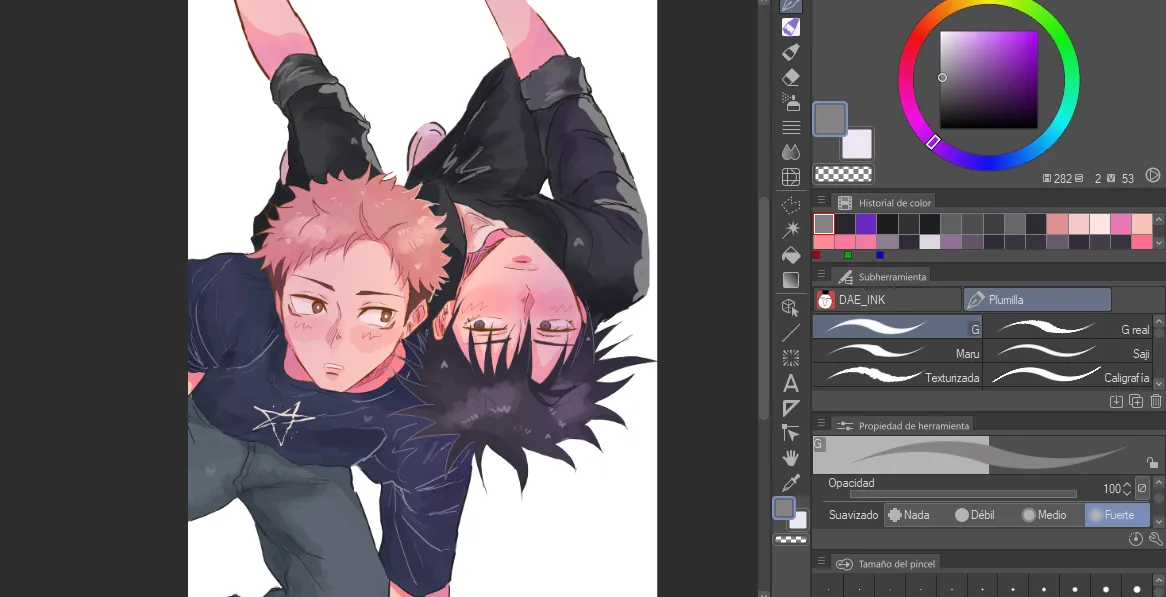Choose the G real brush
Viewport: 1166px width, 597px height.
pos(1067,327)
